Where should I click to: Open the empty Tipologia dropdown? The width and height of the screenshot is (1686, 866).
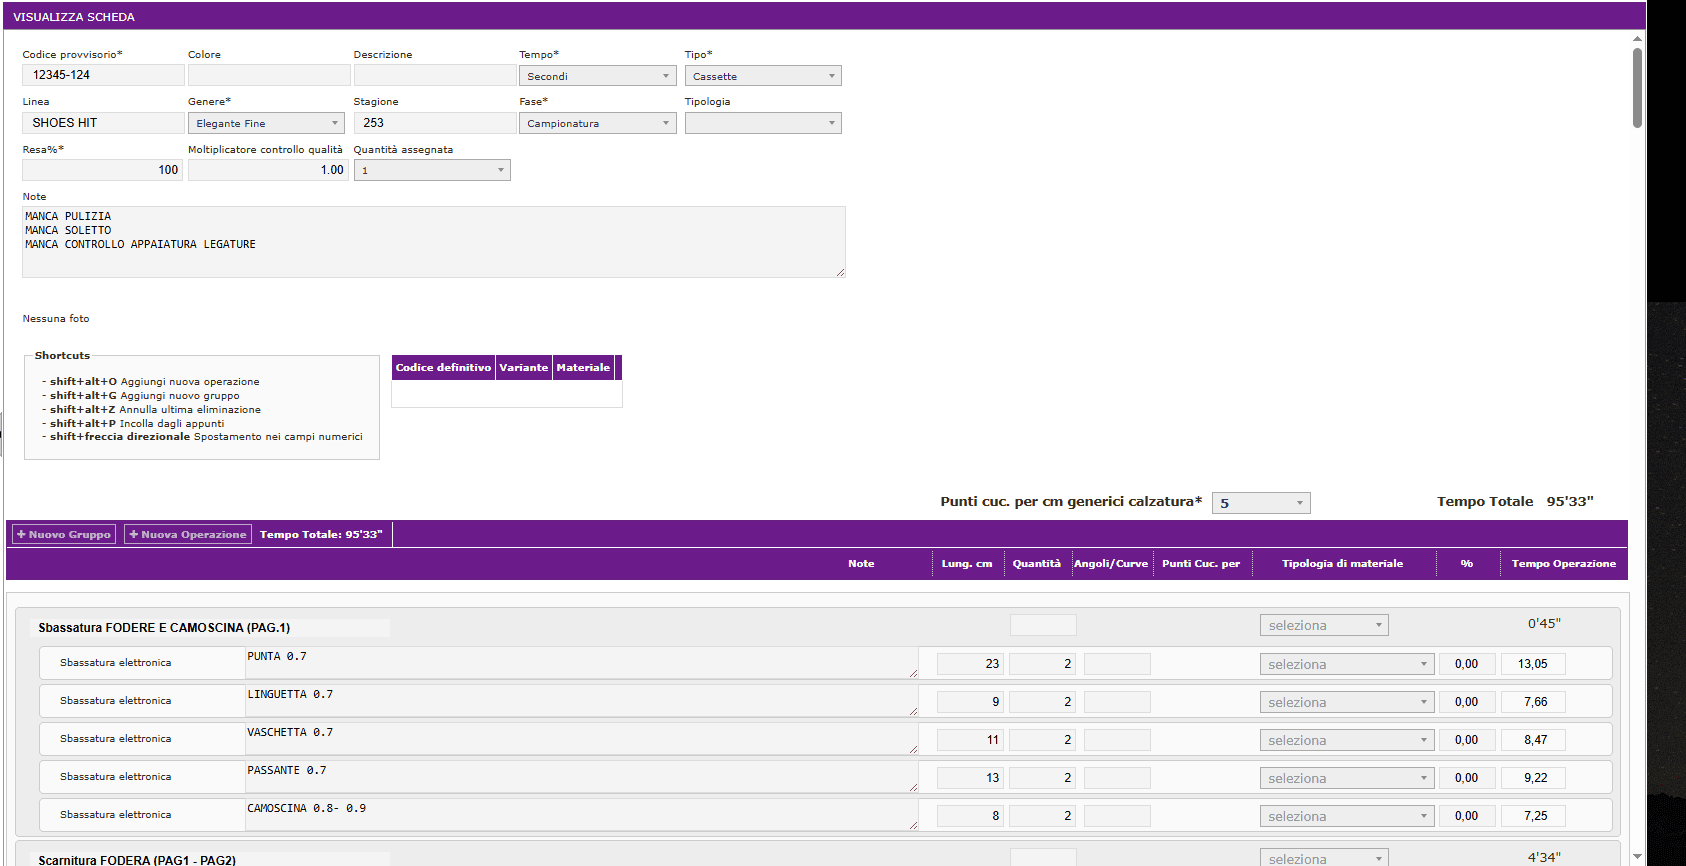762,123
